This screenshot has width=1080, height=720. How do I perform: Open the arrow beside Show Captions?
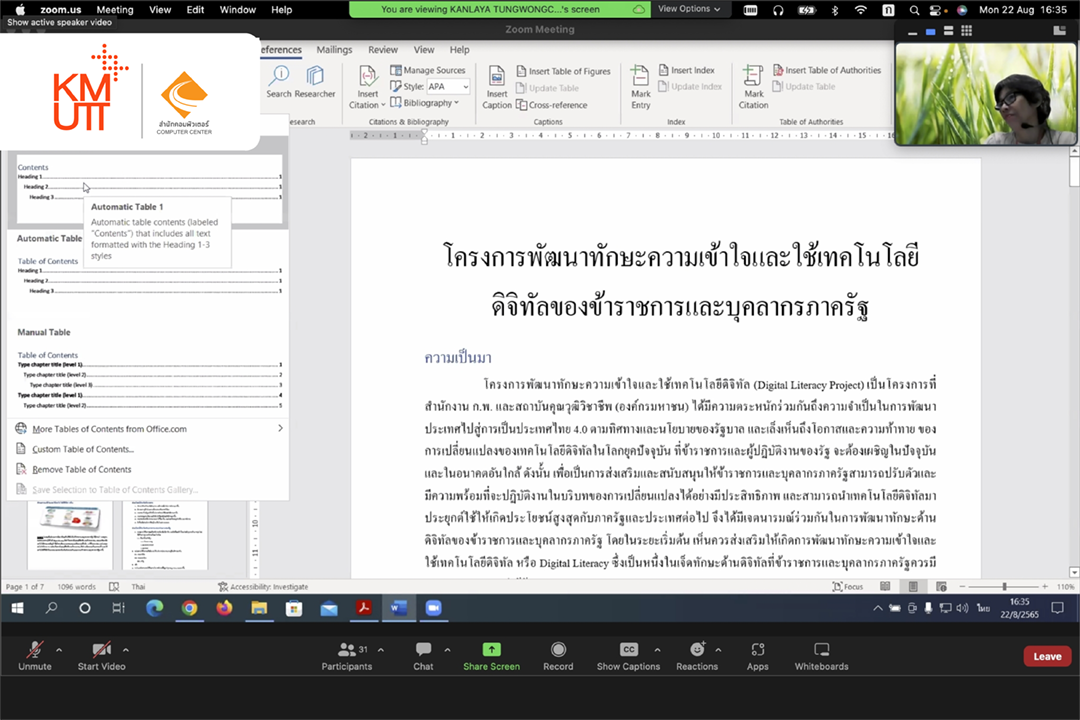pos(657,649)
